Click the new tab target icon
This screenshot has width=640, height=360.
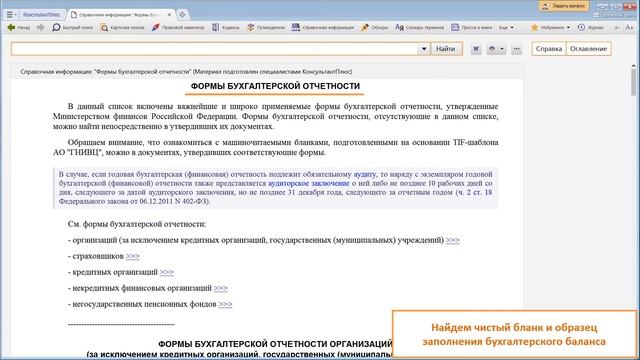[182, 15]
